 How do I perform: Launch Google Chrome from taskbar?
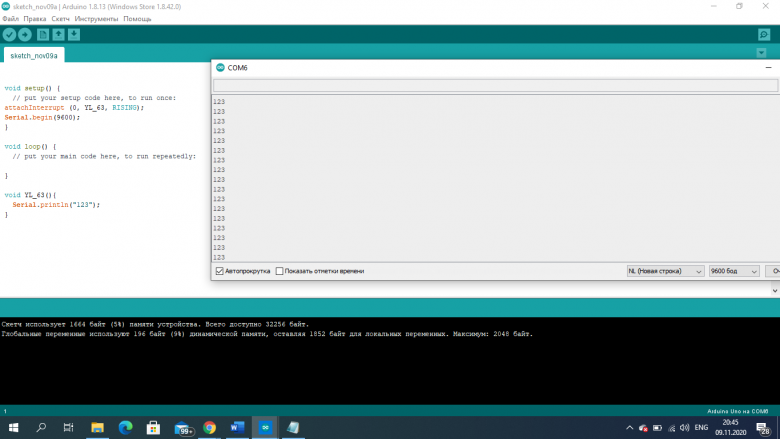(x=209, y=428)
